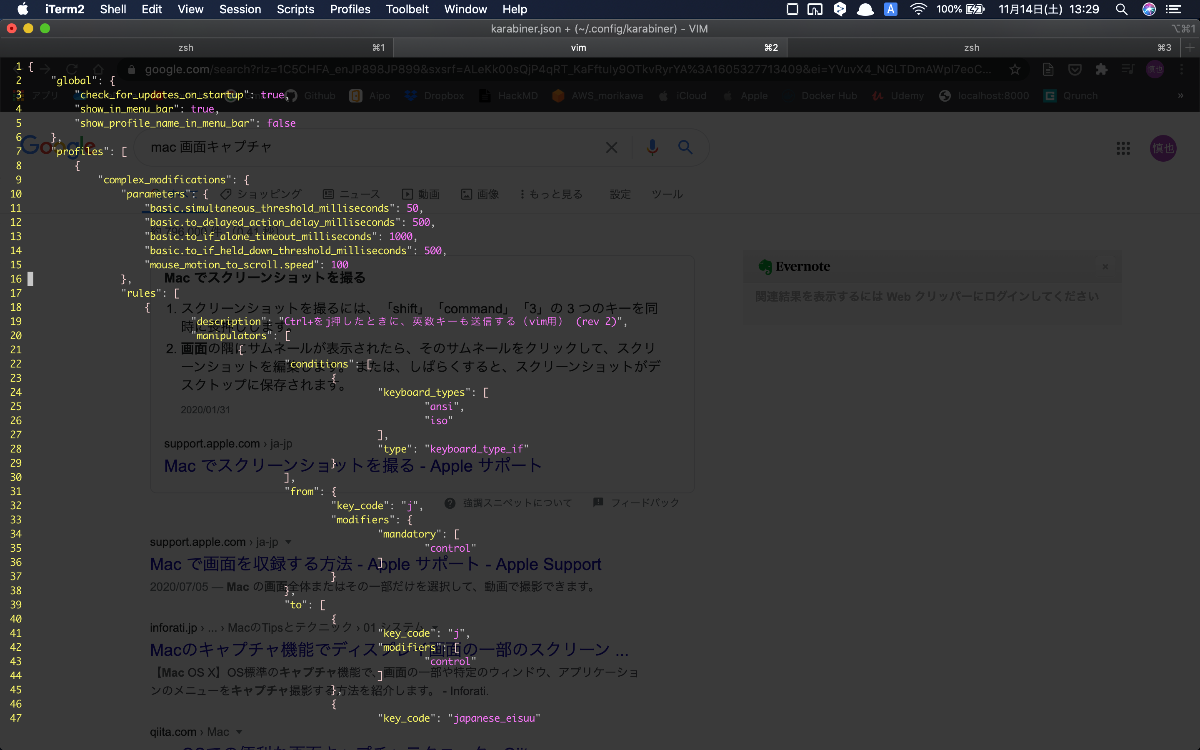Open the Qrunch bookmark
The width and height of the screenshot is (1200, 750).
[1070, 96]
